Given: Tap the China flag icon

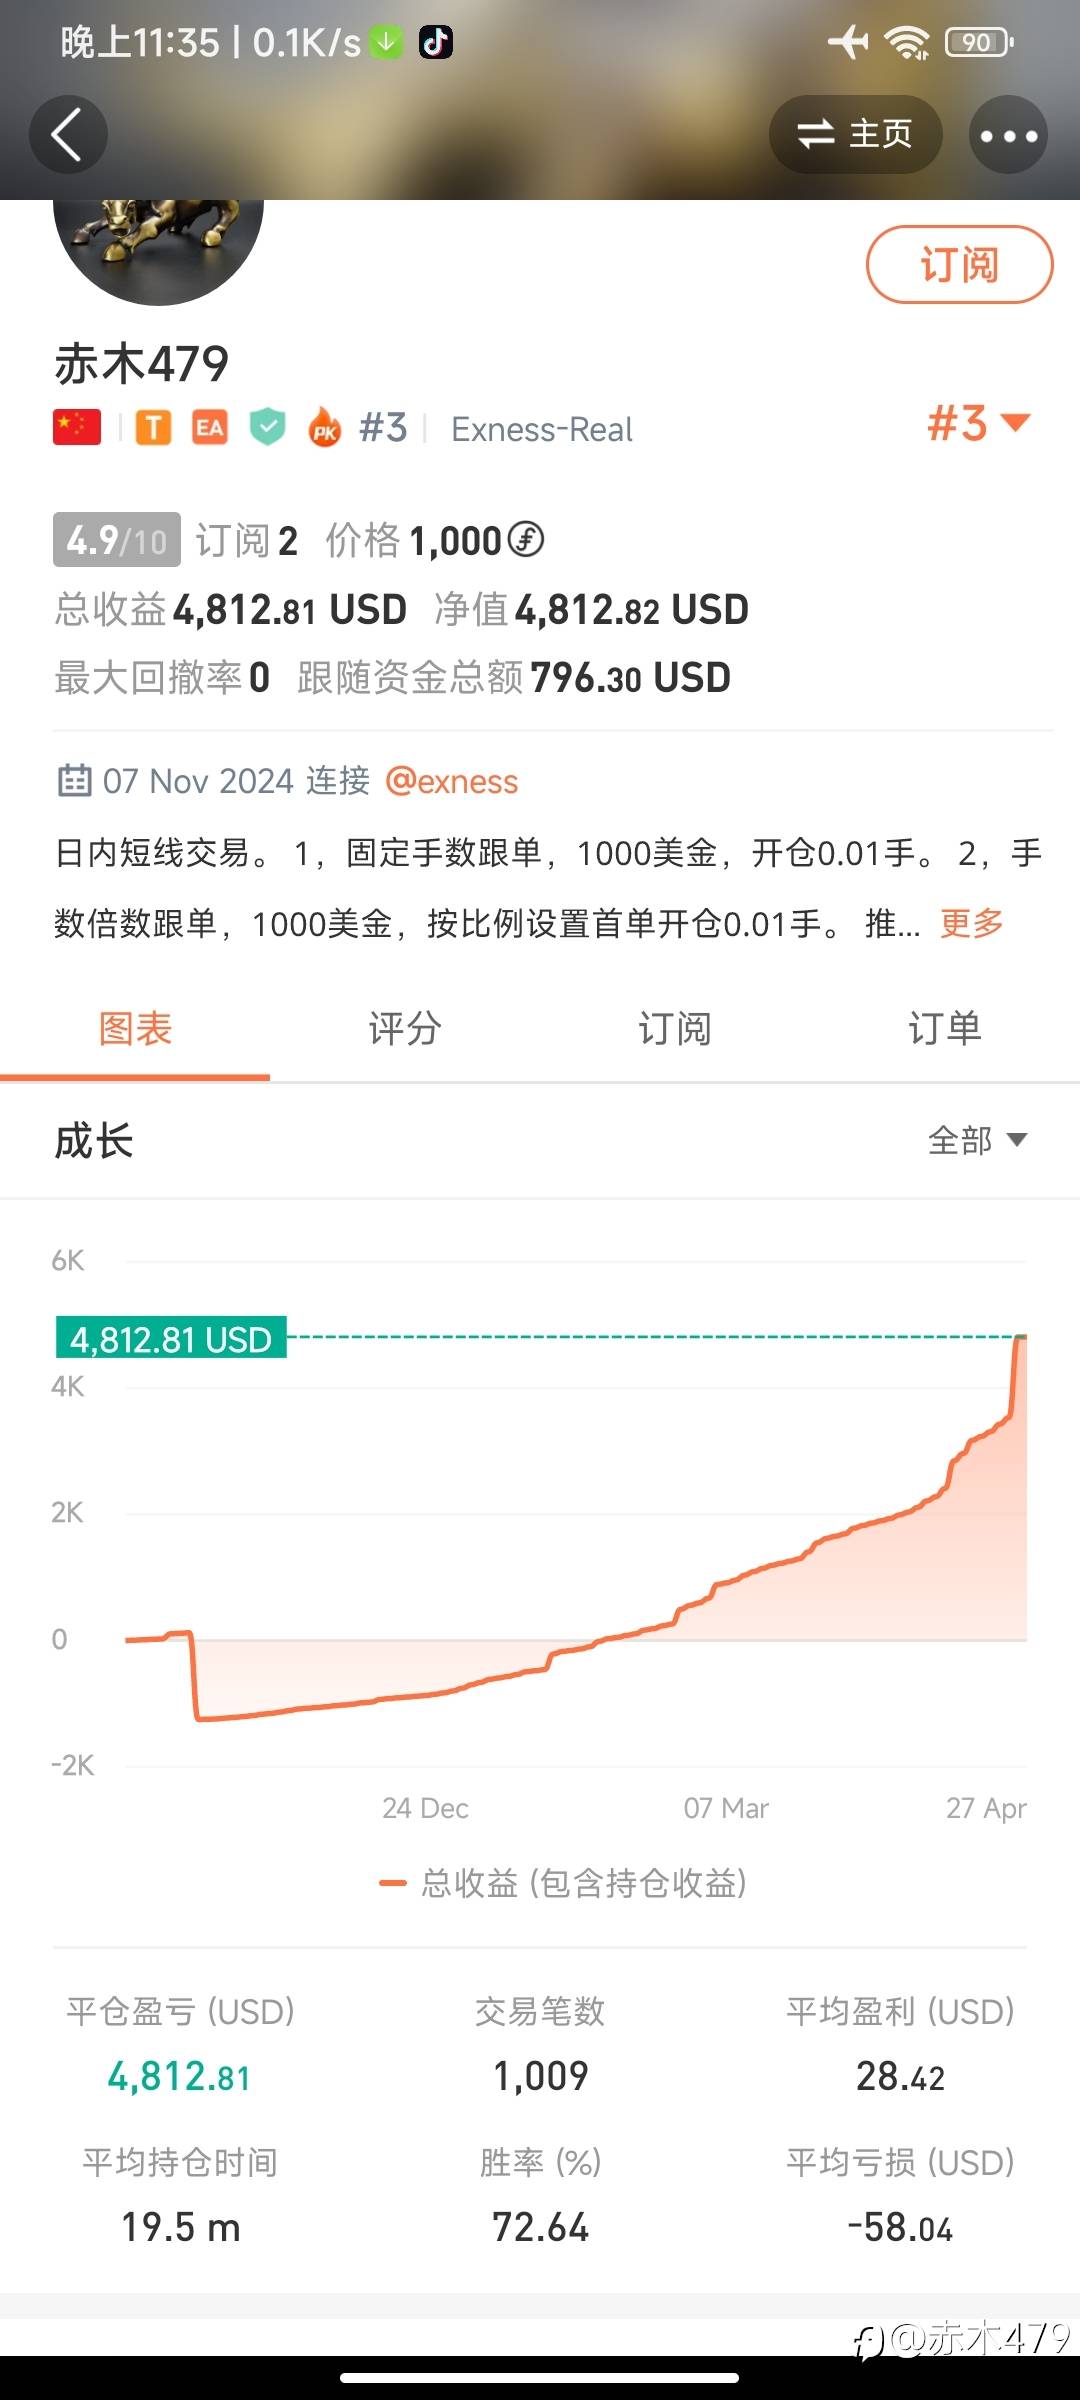Looking at the screenshot, I should (77, 428).
